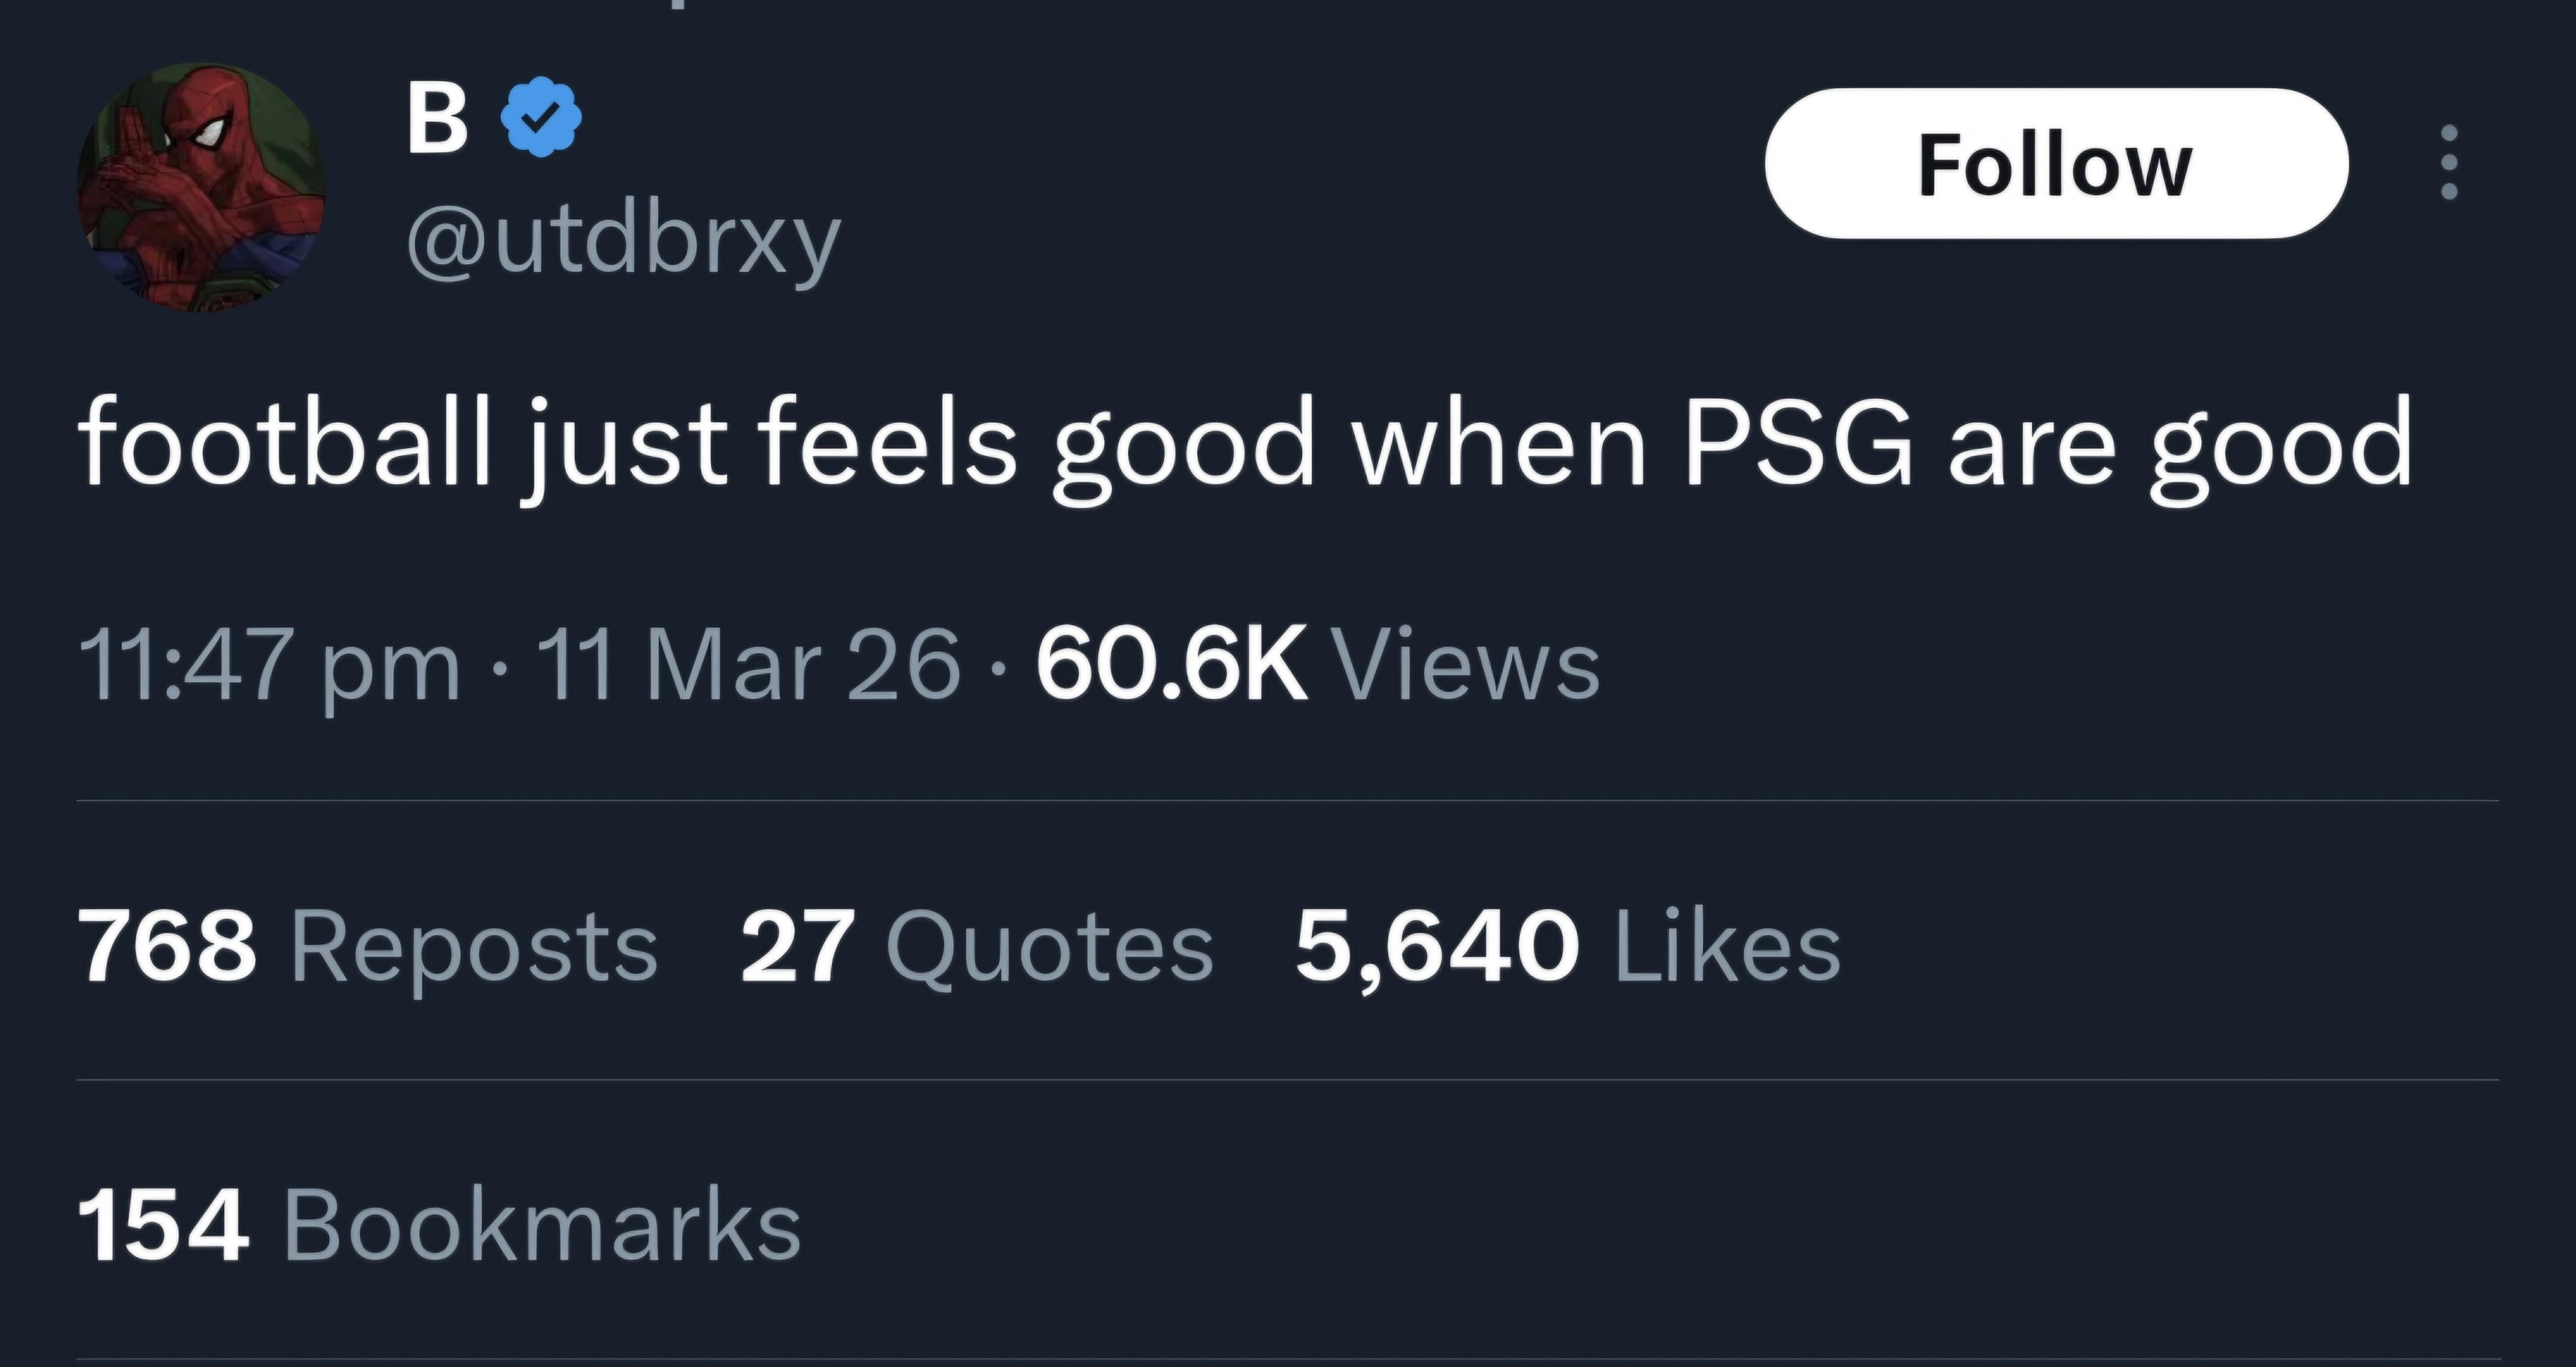The image size is (2576, 1367).
Task: Click the blue verified badge
Action: [x=540, y=117]
